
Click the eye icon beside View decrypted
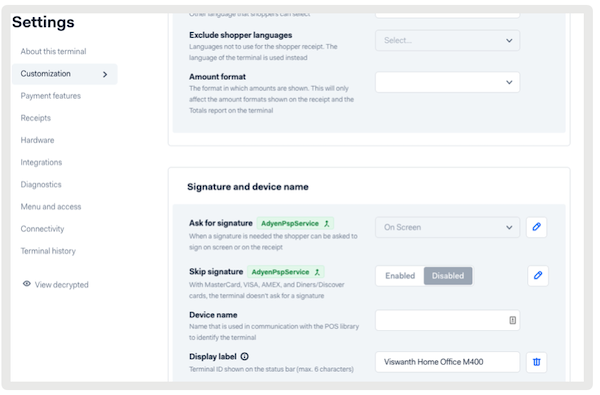(x=26, y=284)
